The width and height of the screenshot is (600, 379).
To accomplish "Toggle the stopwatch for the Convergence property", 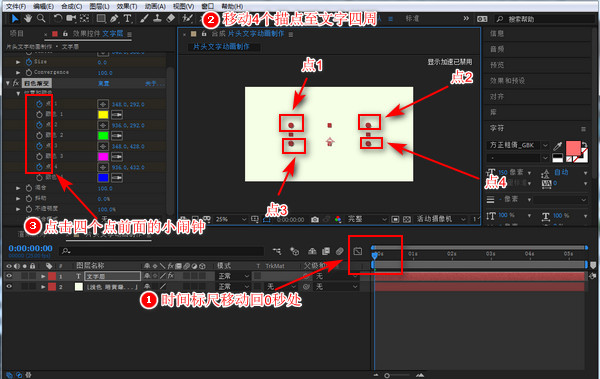I will [29, 72].
